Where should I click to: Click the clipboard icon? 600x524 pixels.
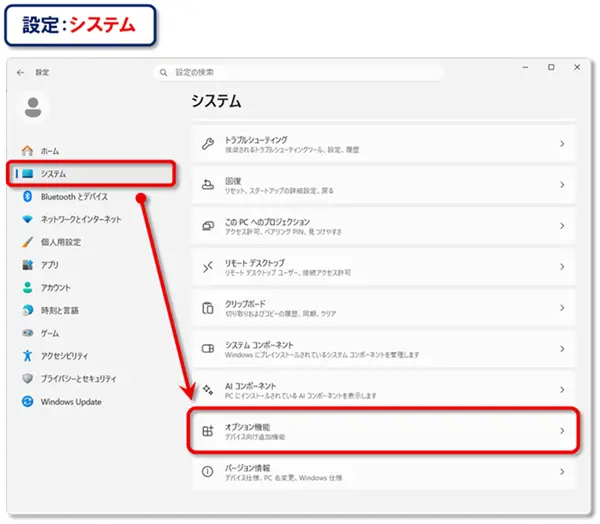208,308
